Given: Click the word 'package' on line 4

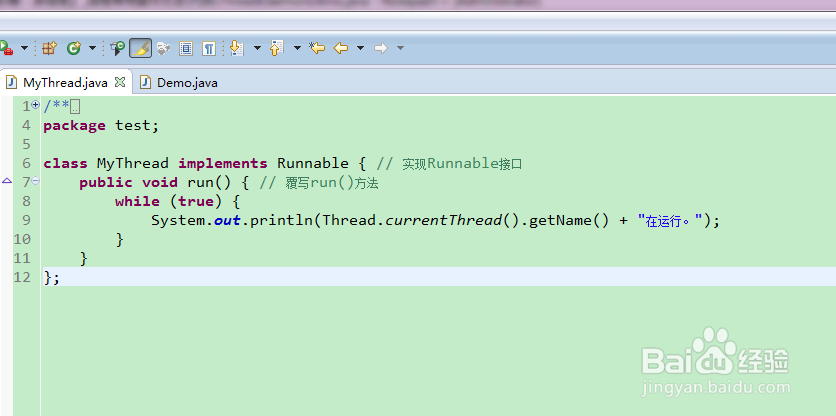Looking at the screenshot, I should [75, 126].
